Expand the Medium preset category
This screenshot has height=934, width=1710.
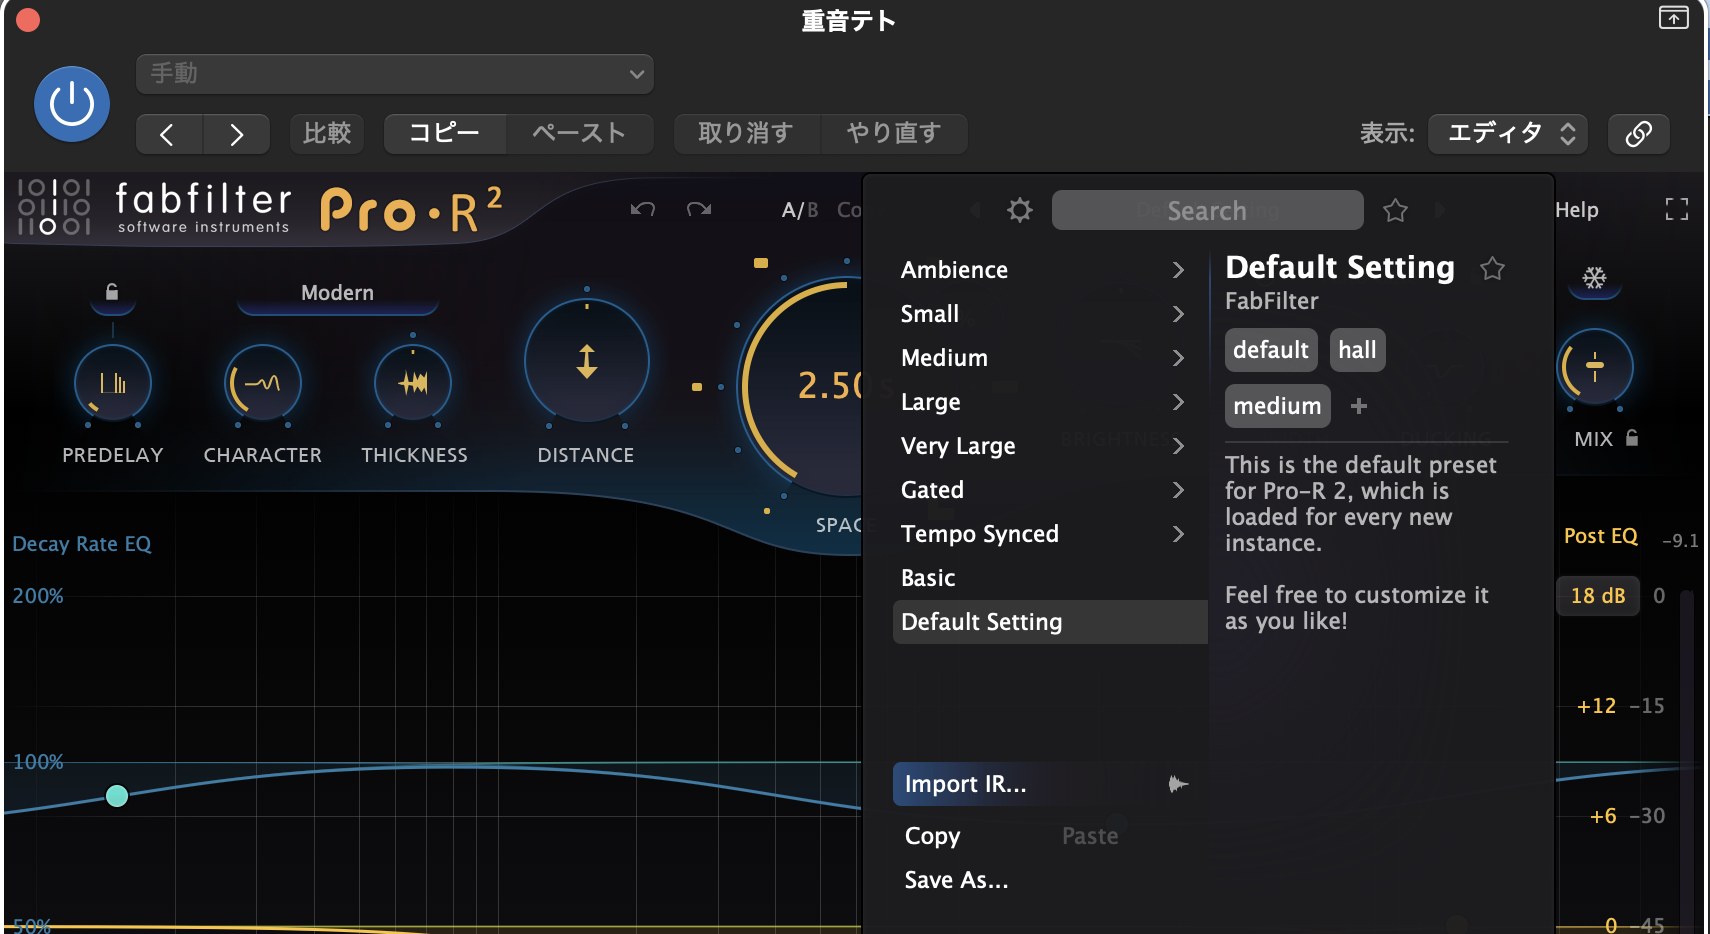pyautogui.click(x=1043, y=358)
